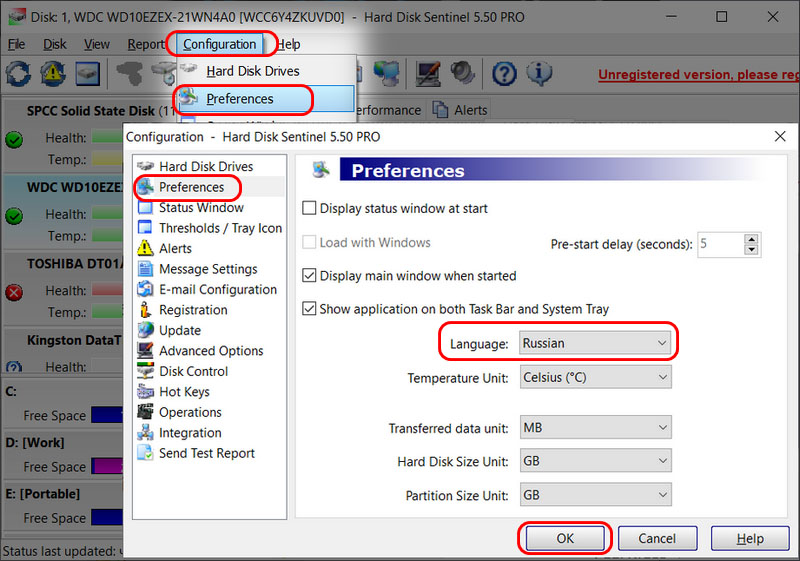Open Hard Disk Drives section icon in sidebar

(145, 166)
